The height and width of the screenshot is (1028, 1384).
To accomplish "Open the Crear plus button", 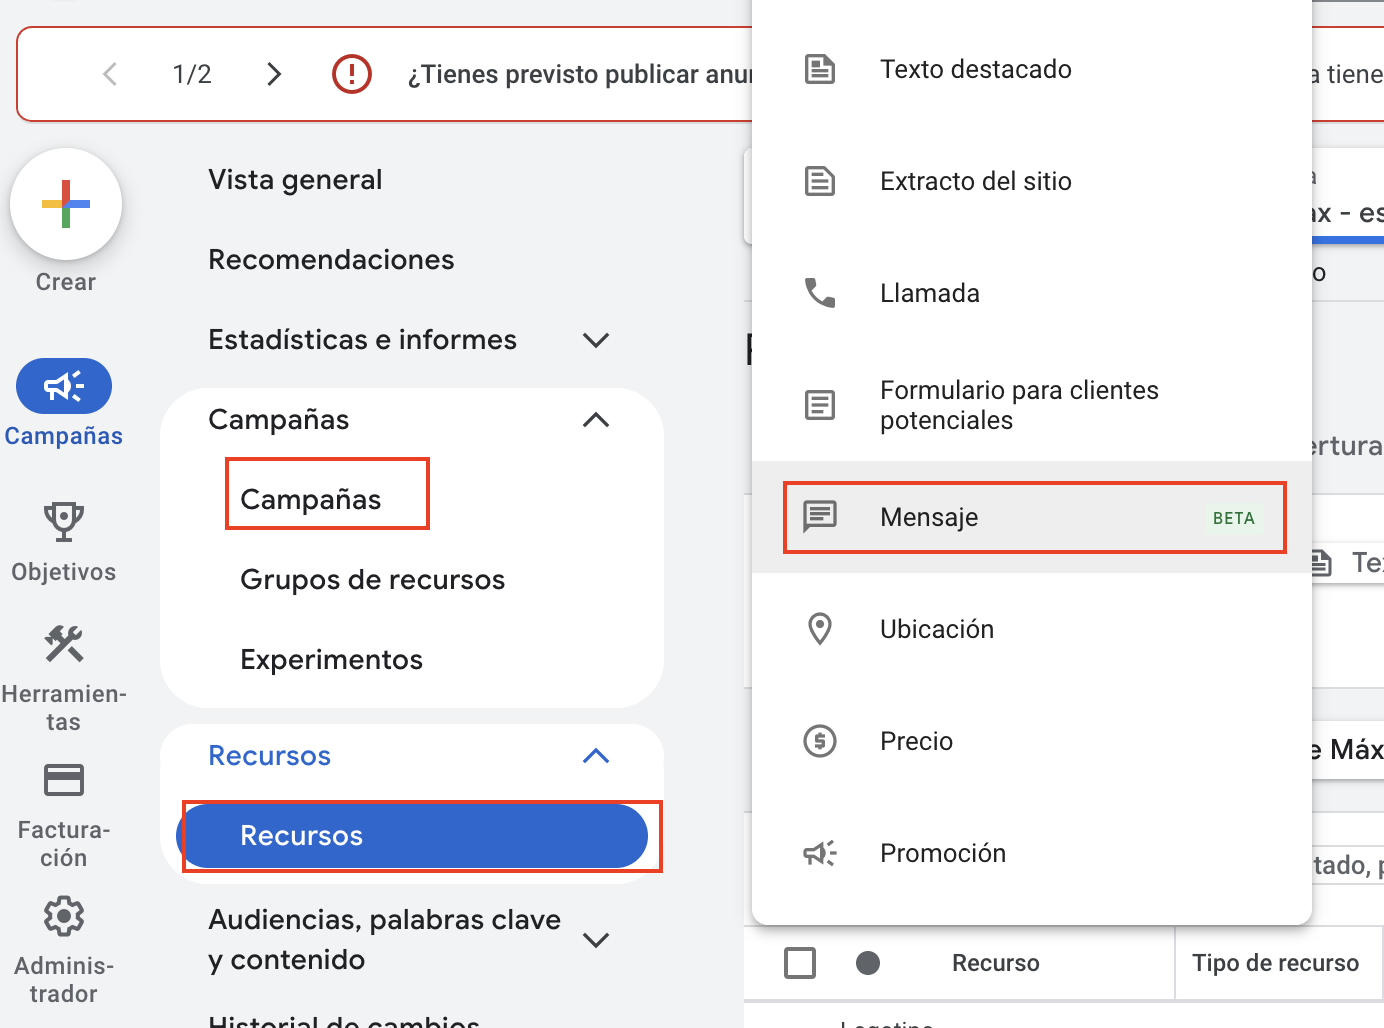I will 65,204.
